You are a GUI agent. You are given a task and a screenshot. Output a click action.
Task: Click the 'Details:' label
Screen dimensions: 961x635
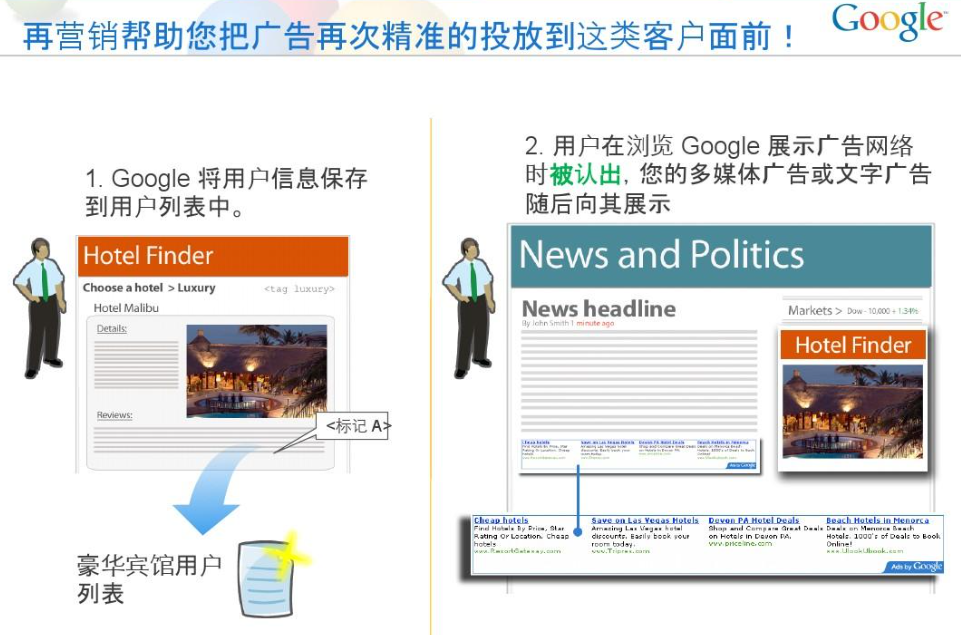tap(112, 329)
